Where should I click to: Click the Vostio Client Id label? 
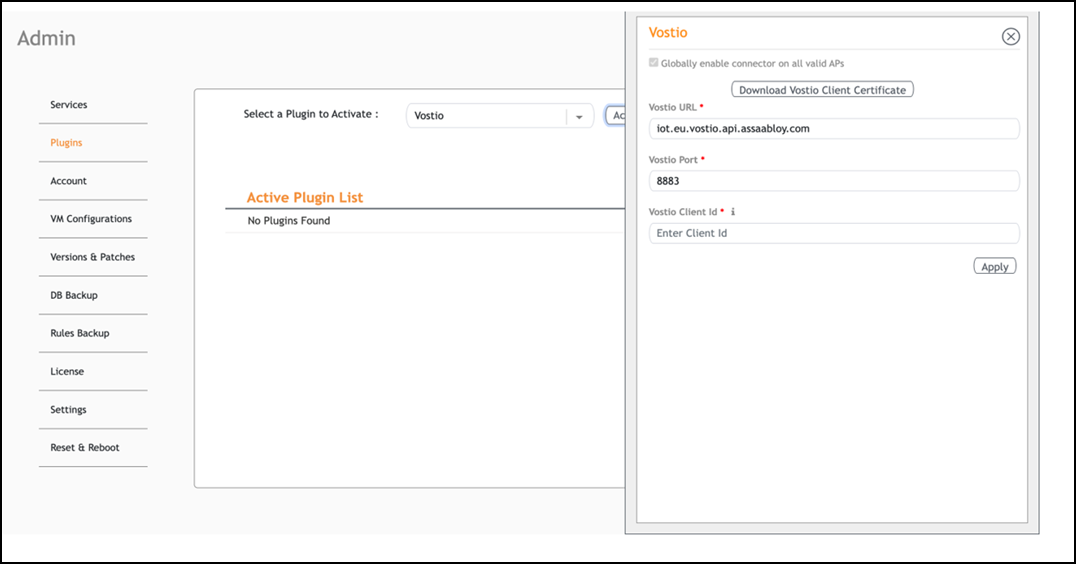tap(683, 212)
